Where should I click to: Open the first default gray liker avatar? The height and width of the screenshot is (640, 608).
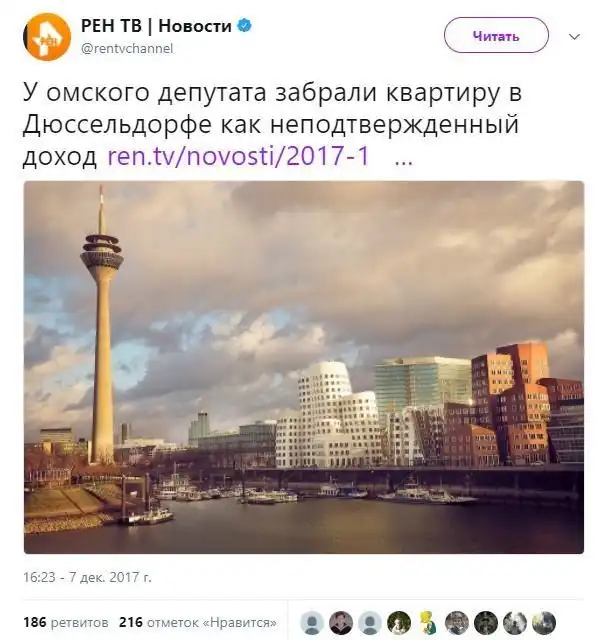[x=312, y=623]
